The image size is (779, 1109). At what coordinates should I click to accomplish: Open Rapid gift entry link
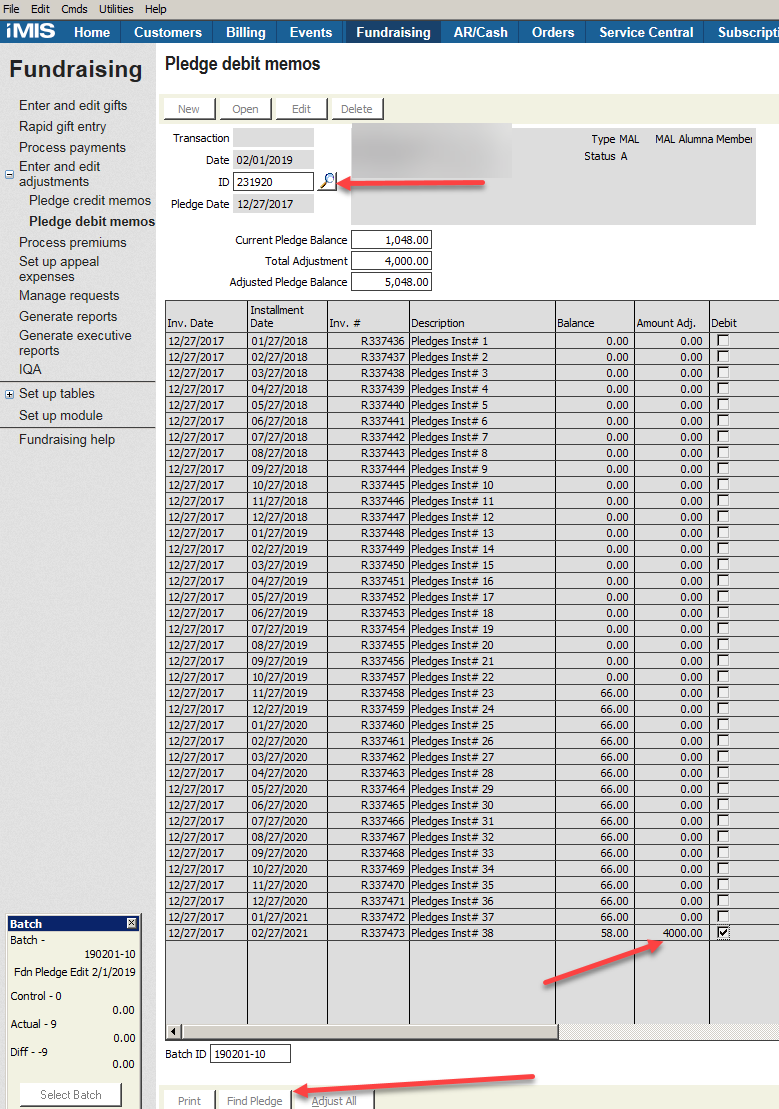[62, 127]
